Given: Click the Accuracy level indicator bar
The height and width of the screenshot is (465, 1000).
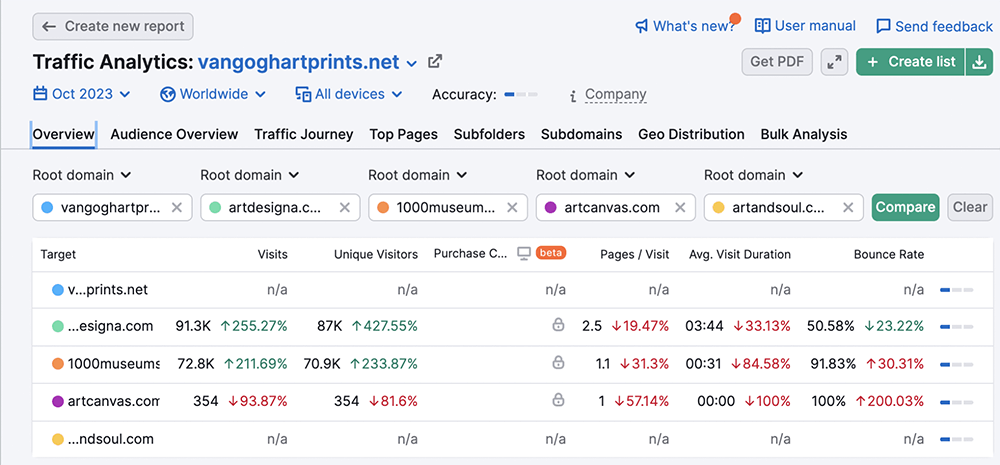Looking at the screenshot, I should click(x=521, y=94).
